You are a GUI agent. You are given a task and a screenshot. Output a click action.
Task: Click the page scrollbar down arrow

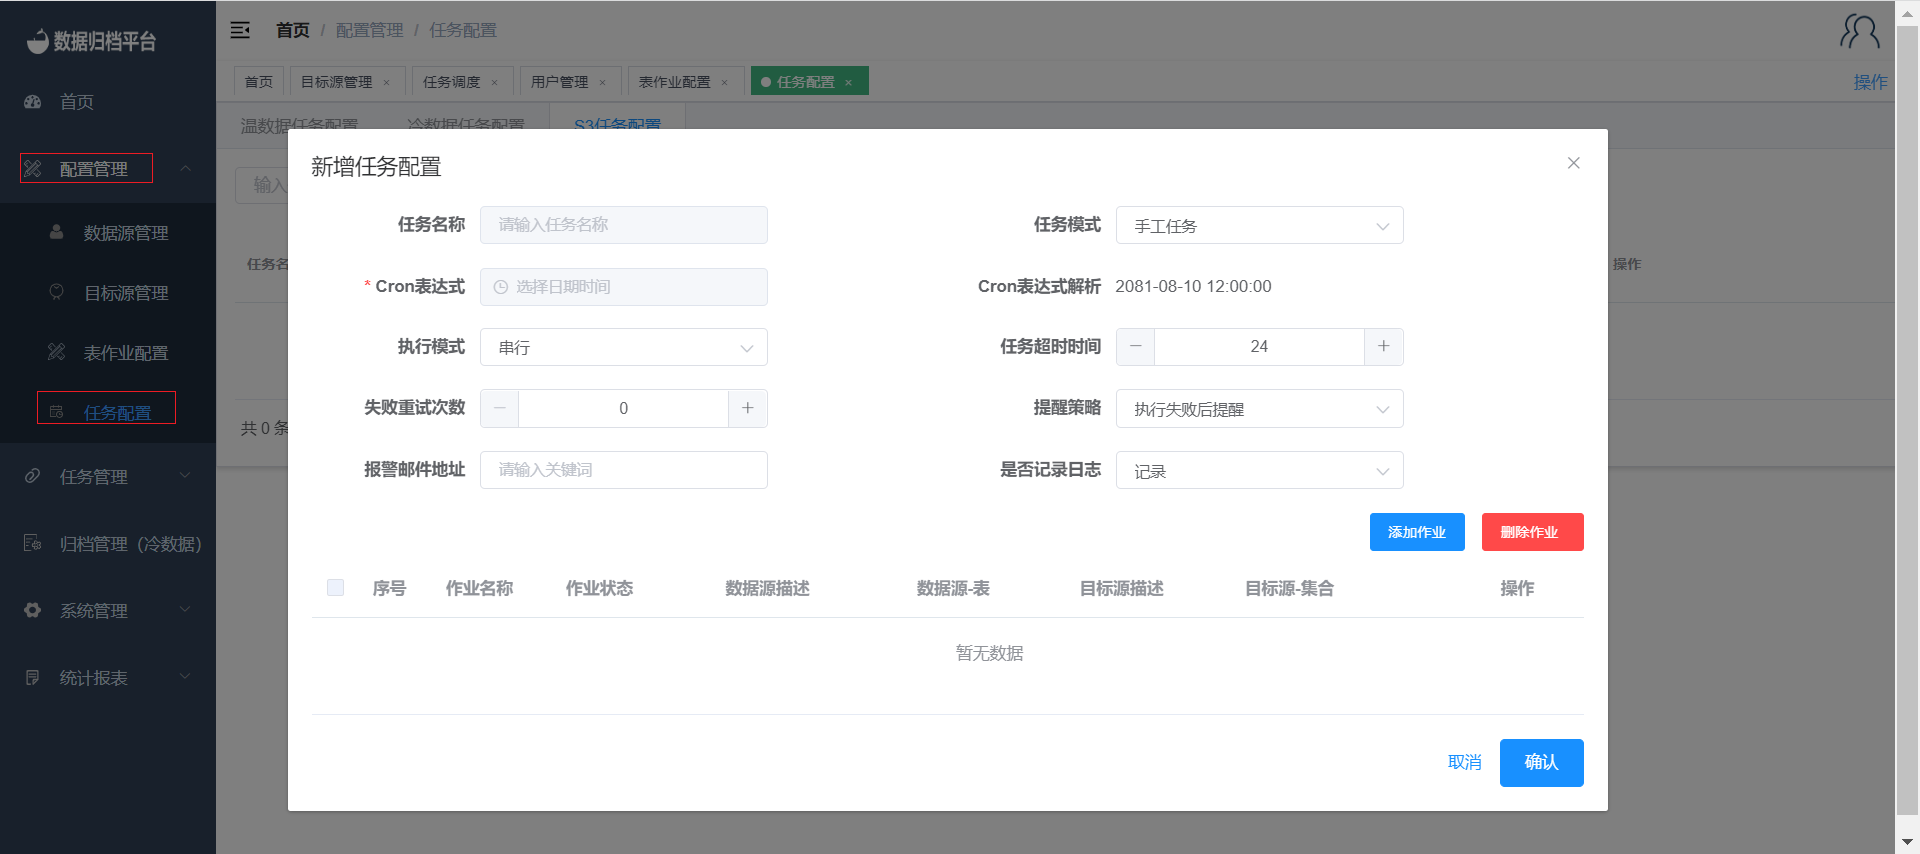point(1907,842)
